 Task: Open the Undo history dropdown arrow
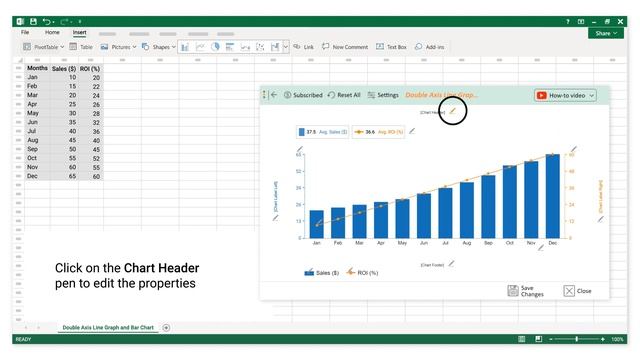click(53, 22)
